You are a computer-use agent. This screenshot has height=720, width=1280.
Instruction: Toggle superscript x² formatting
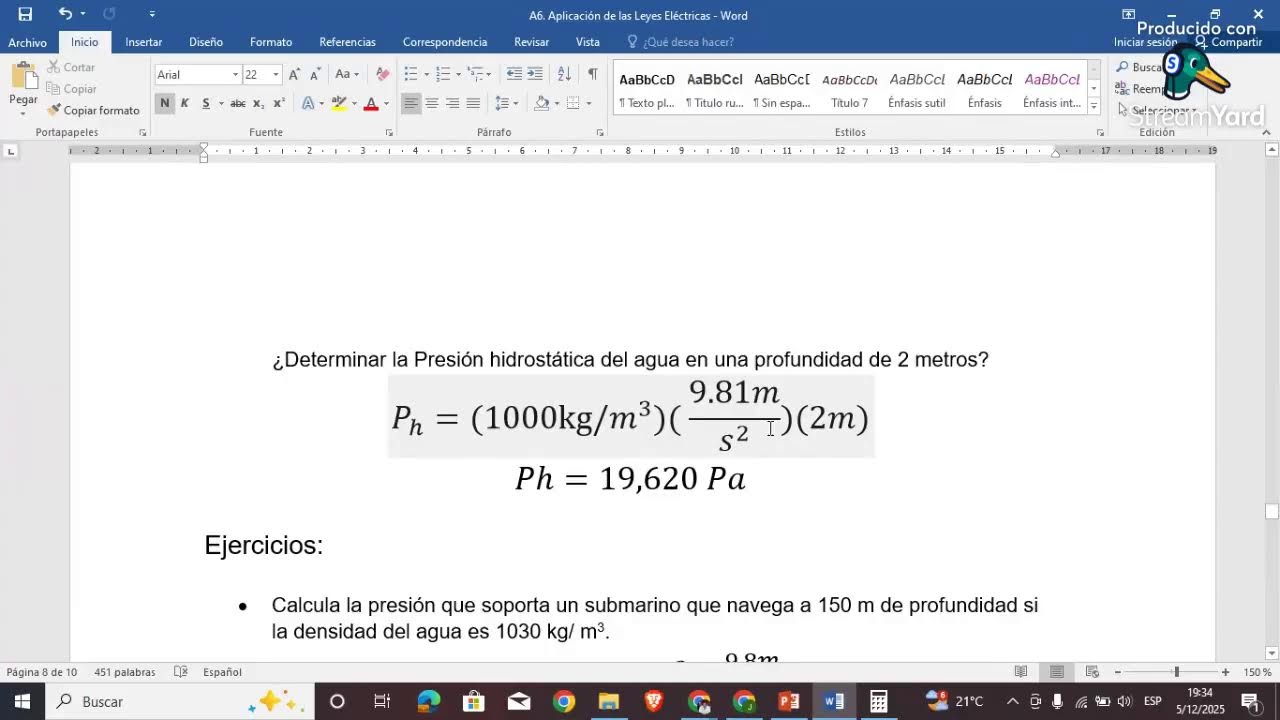[279, 103]
